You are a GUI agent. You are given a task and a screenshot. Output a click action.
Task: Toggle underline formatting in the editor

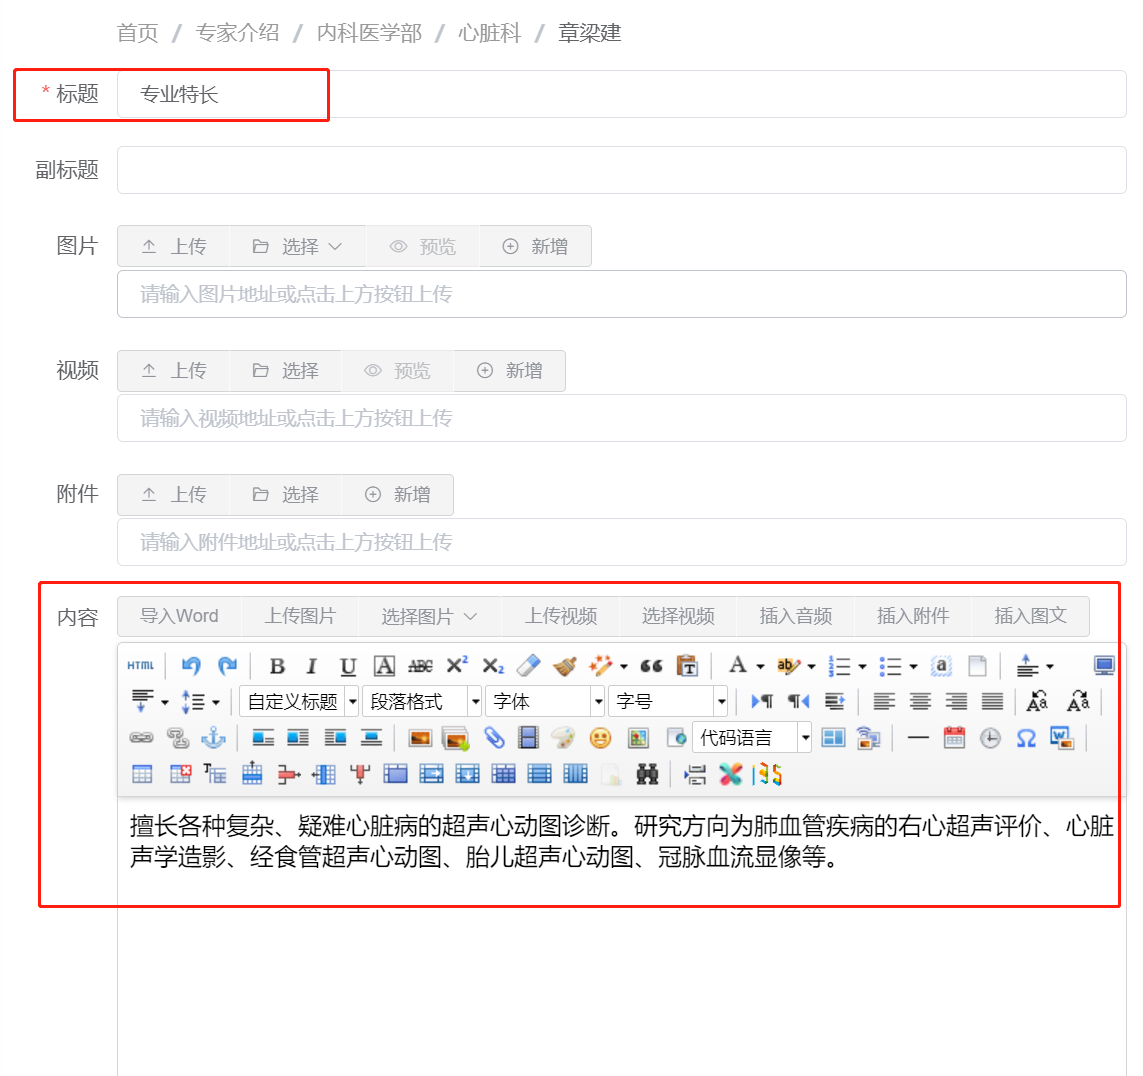[x=347, y=665]
